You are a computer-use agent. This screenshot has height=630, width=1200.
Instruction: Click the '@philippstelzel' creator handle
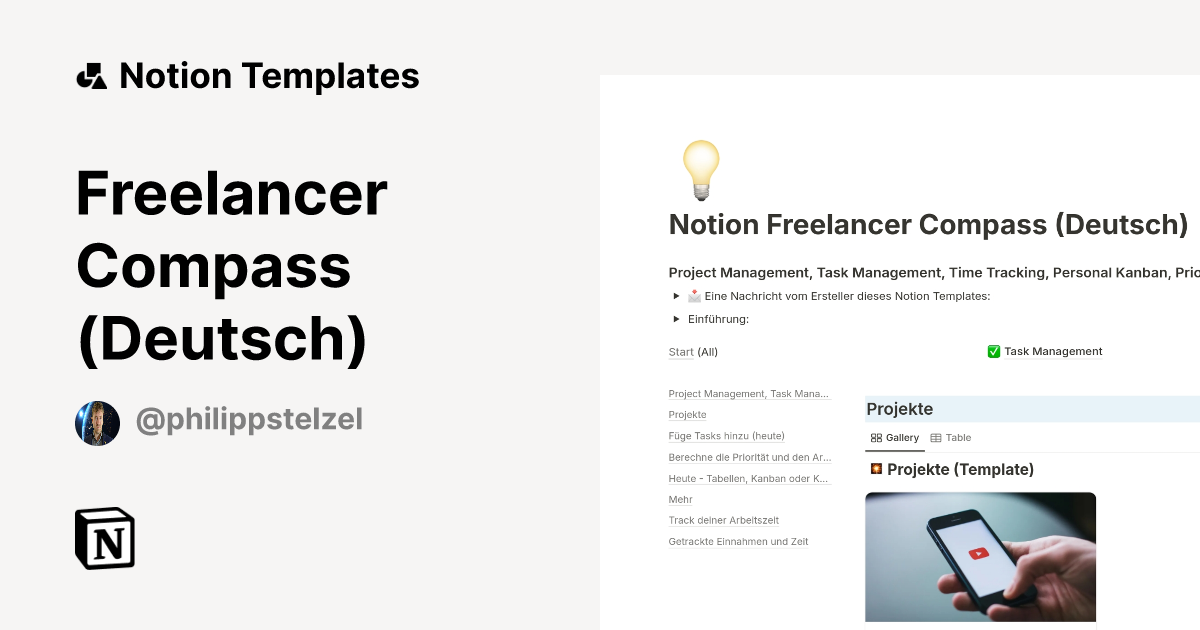click(248, 421)
